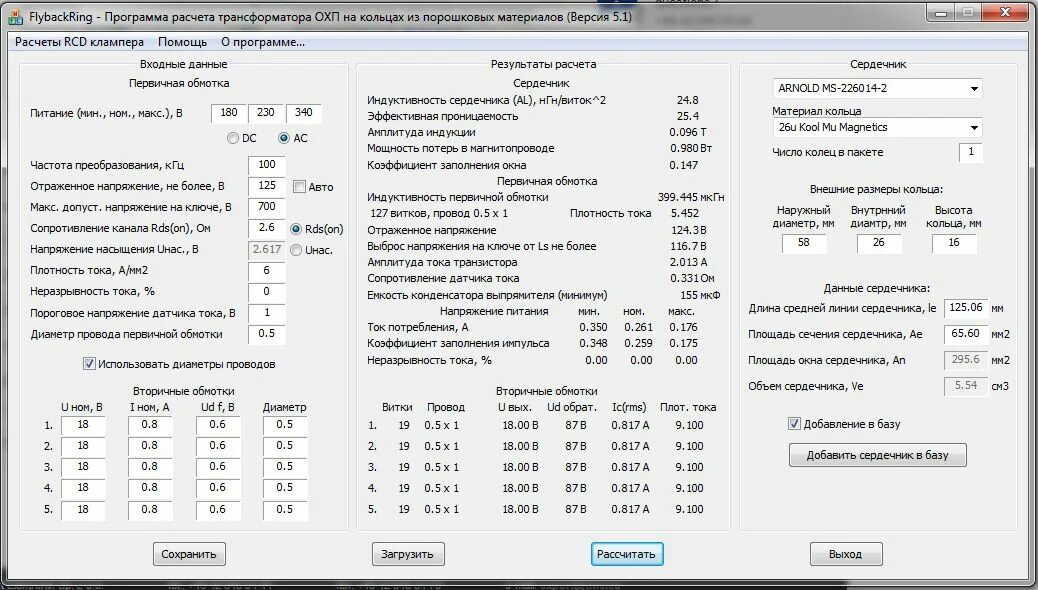1038x590 pixels.
Task: Close the FlybackRing window
Action: tap(1004, 13)
